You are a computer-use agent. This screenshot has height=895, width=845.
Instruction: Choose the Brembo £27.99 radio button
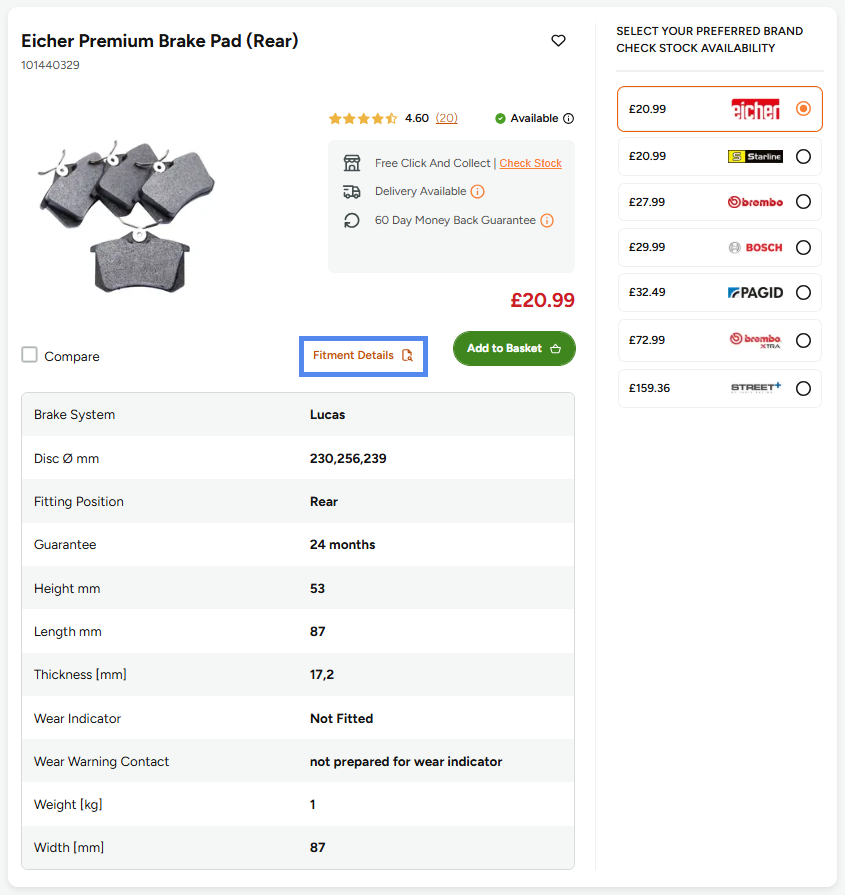tap(803, 201)
